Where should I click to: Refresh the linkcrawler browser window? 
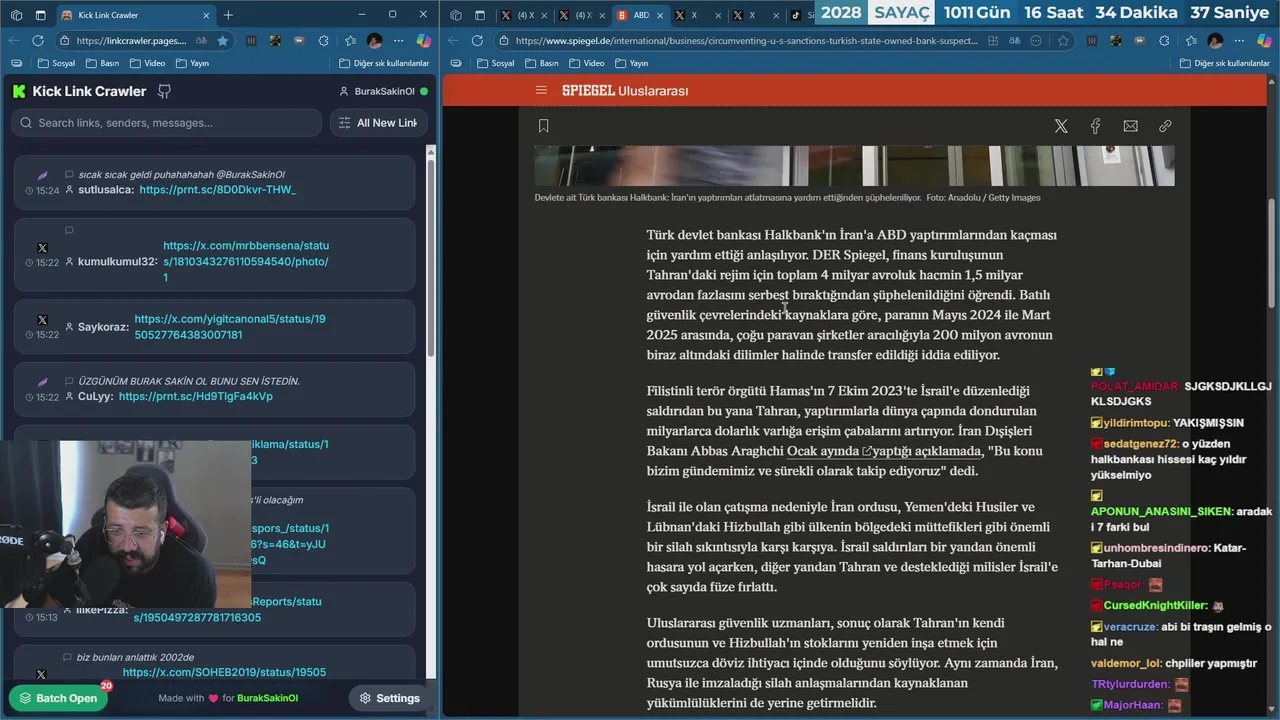38,41
